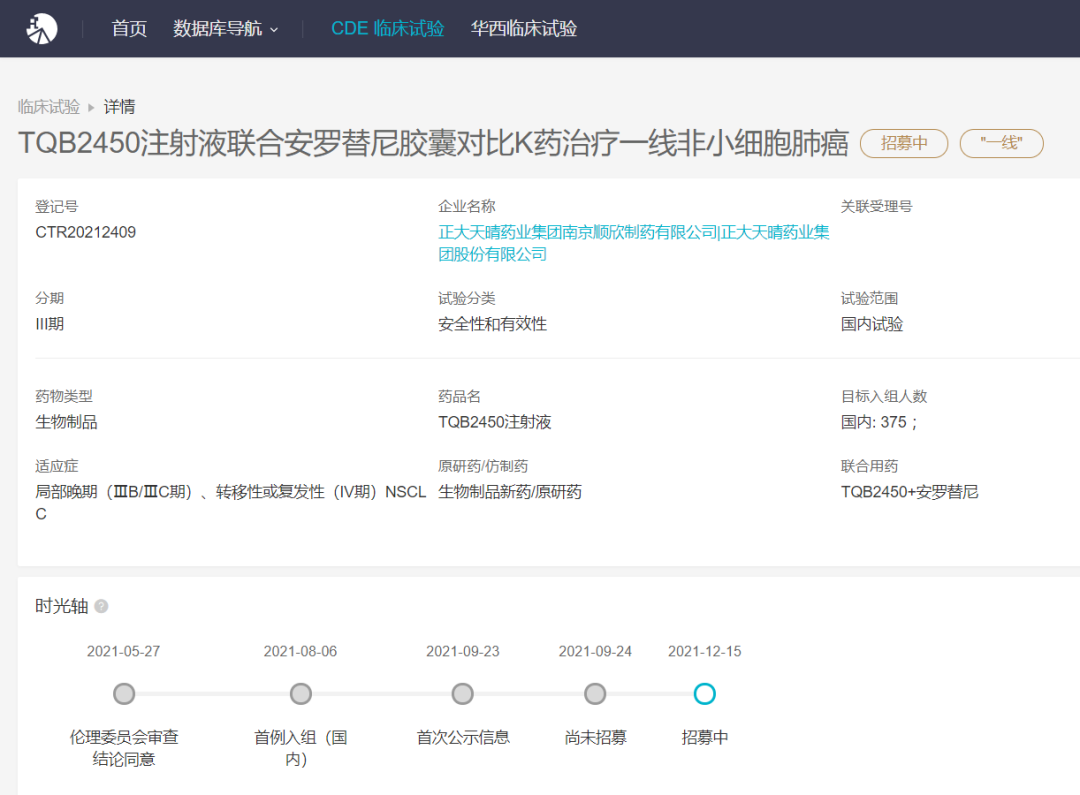Select the 国内试验 trial scope value

point(872,324)
